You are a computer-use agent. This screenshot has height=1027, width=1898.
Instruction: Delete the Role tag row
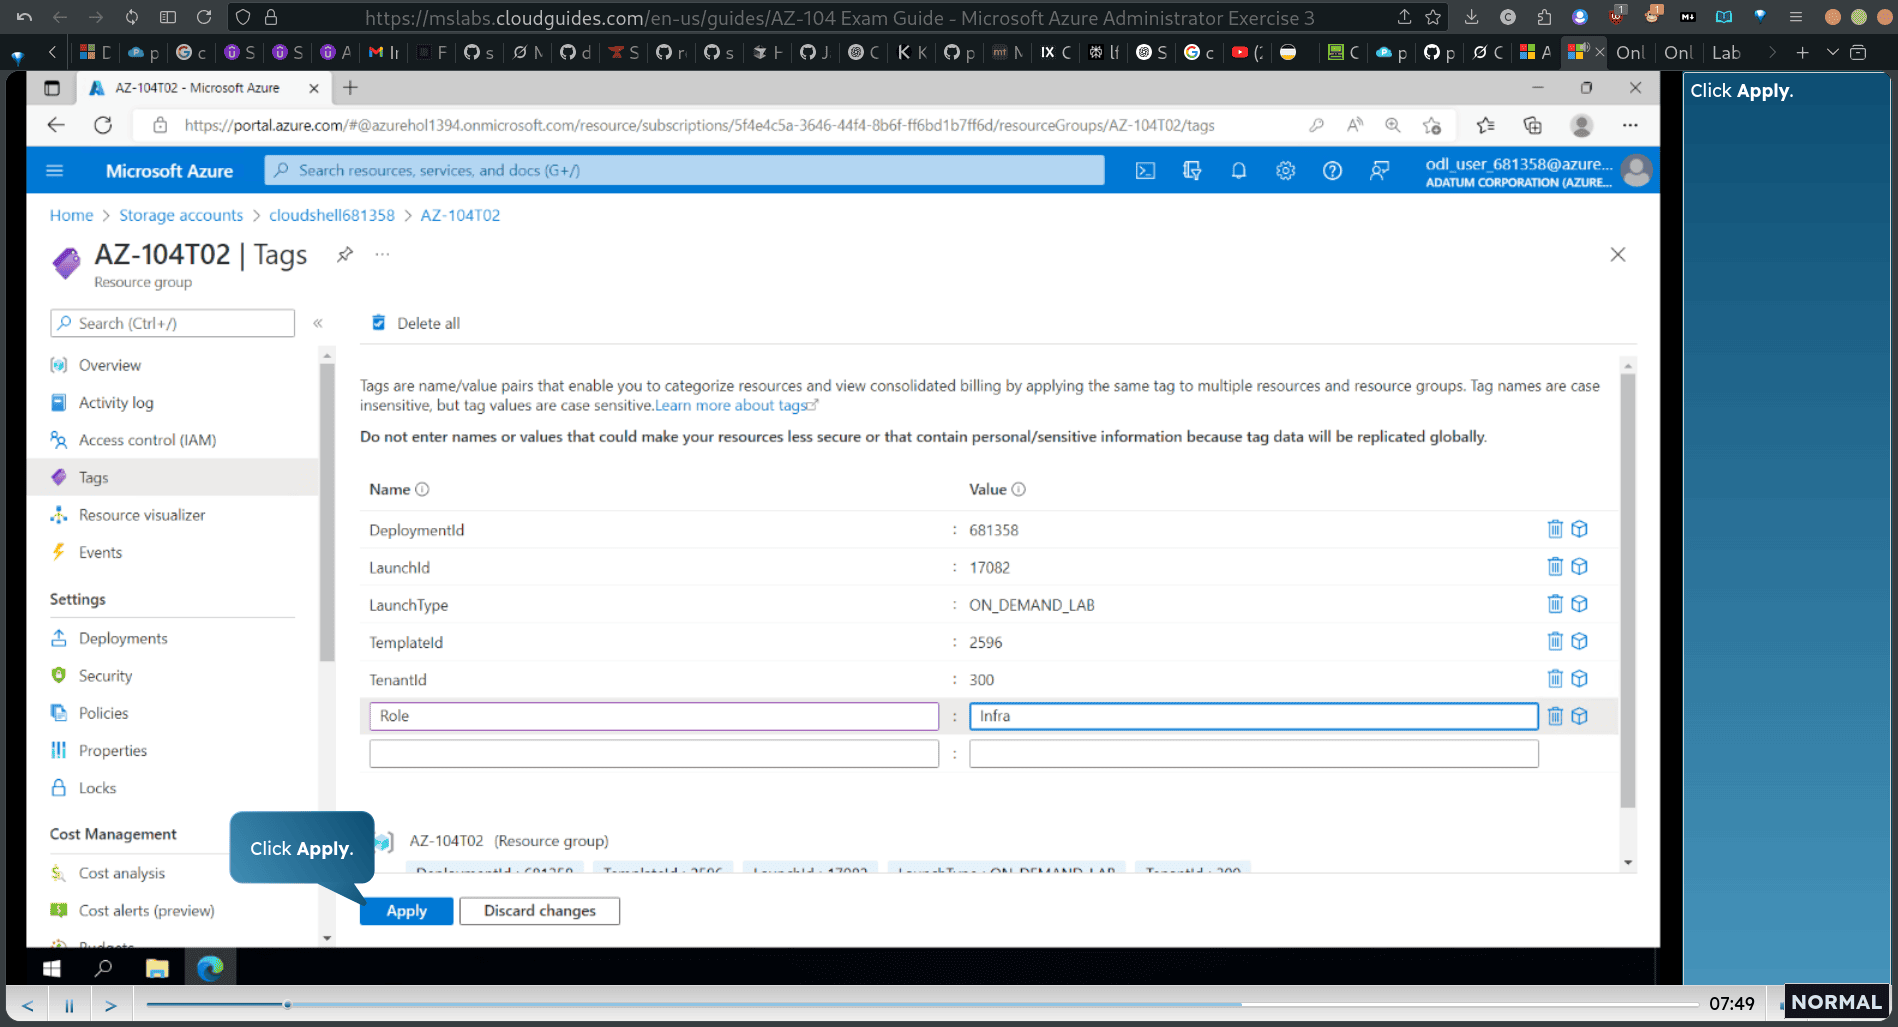click(x=1555, y=716)
